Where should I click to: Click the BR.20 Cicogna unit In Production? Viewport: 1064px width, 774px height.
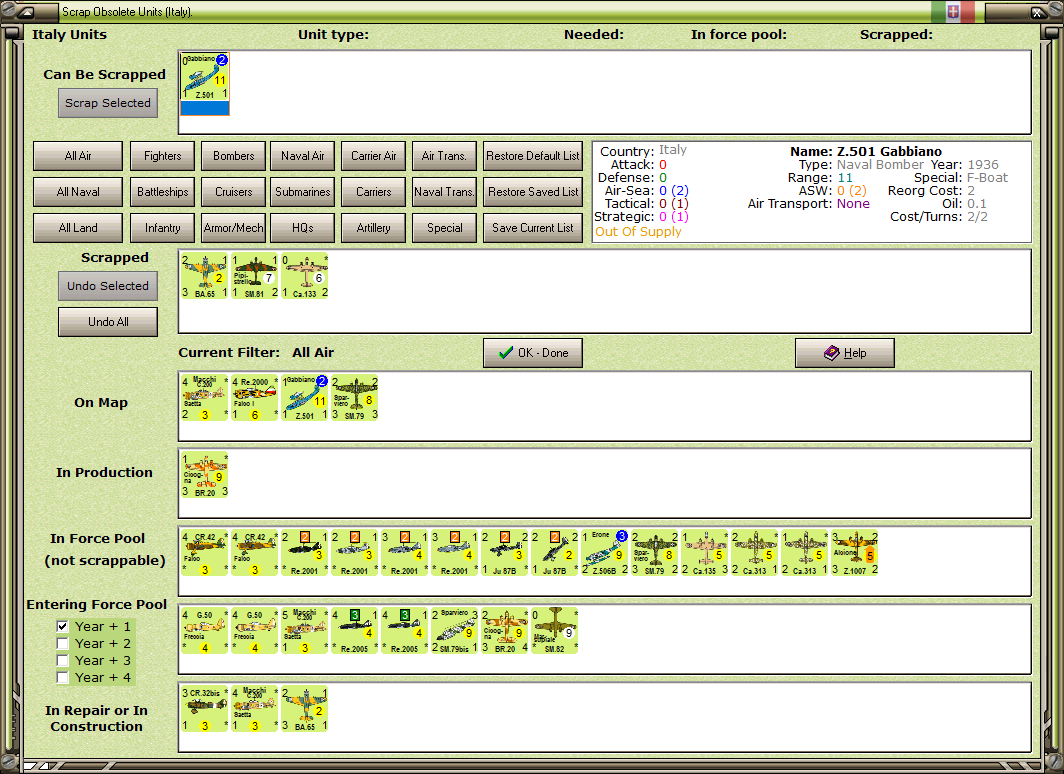(x=205, y=475)
